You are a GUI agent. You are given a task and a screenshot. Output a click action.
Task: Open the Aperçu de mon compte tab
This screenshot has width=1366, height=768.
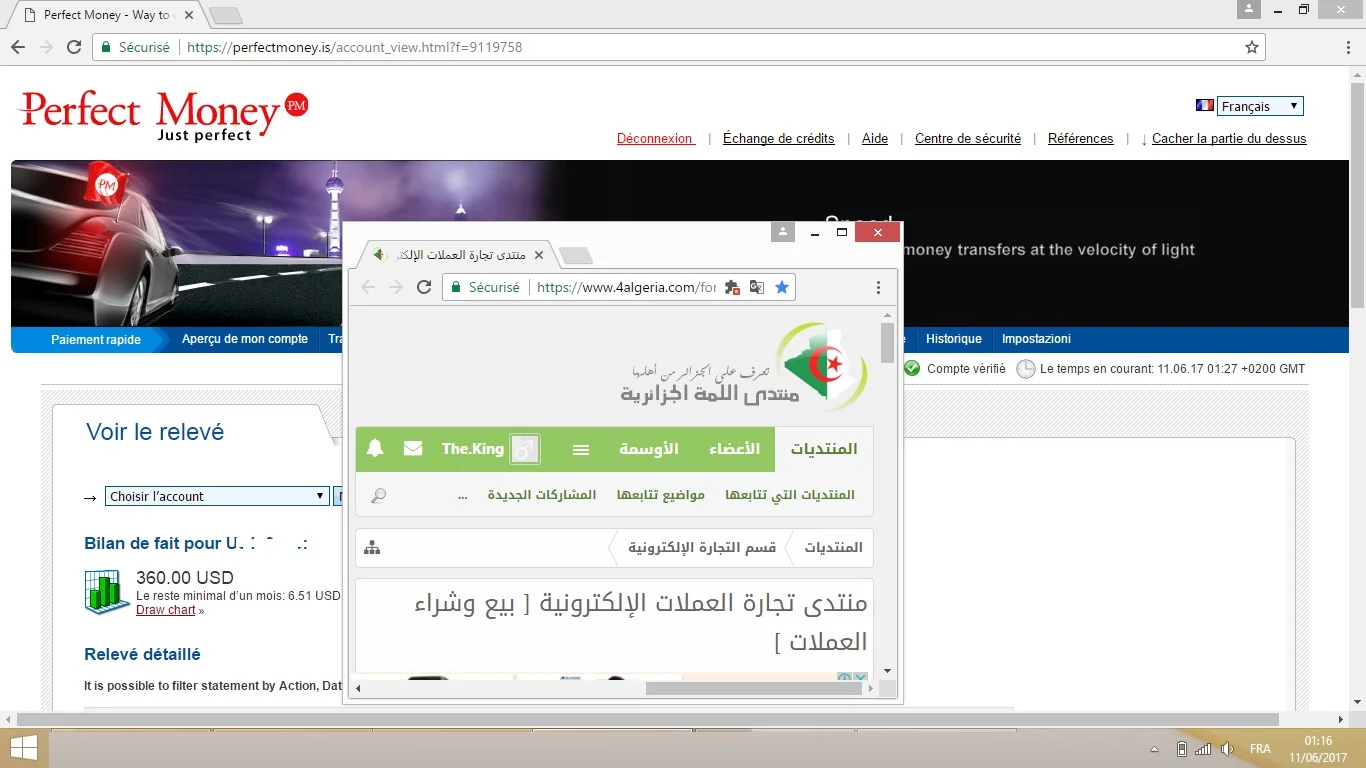click(x=245, y=339)
